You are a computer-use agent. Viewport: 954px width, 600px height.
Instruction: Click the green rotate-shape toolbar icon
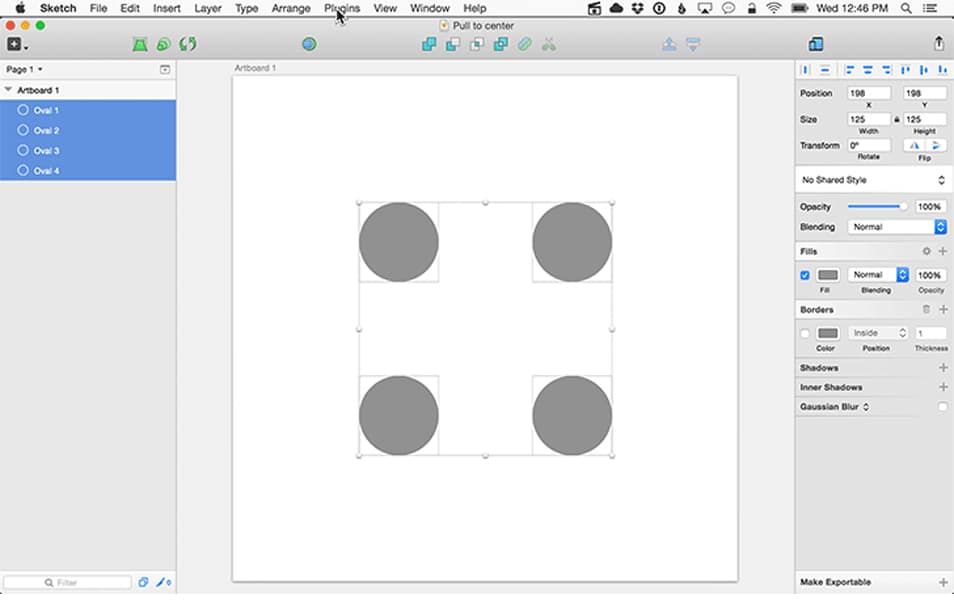tap(164, 44)
